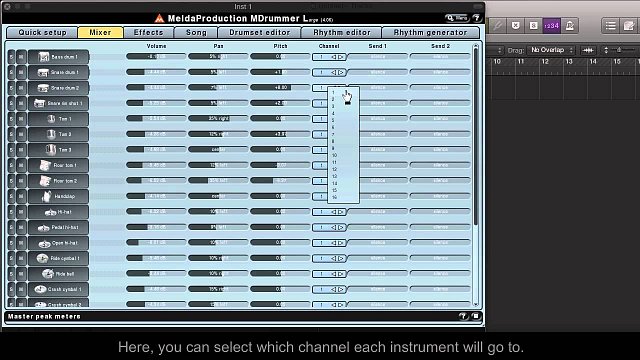Image resolution: width=640 pixels, height=360 pixels.
Task: Click the Snare drum 2 pitch slider
Action: coord(280,88)
